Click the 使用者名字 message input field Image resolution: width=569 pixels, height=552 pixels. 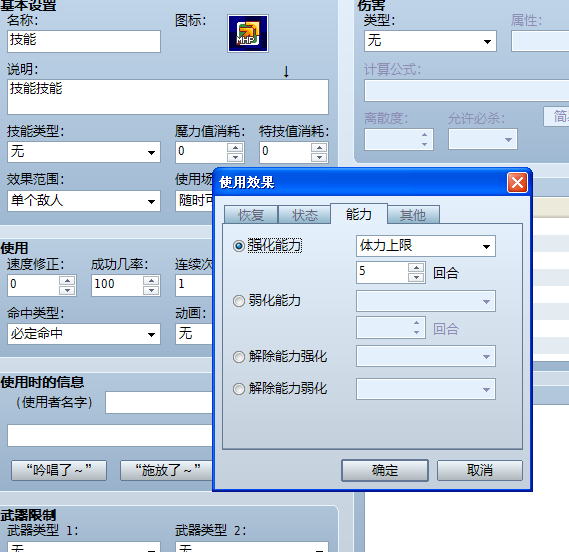click(x=159, y=402)
